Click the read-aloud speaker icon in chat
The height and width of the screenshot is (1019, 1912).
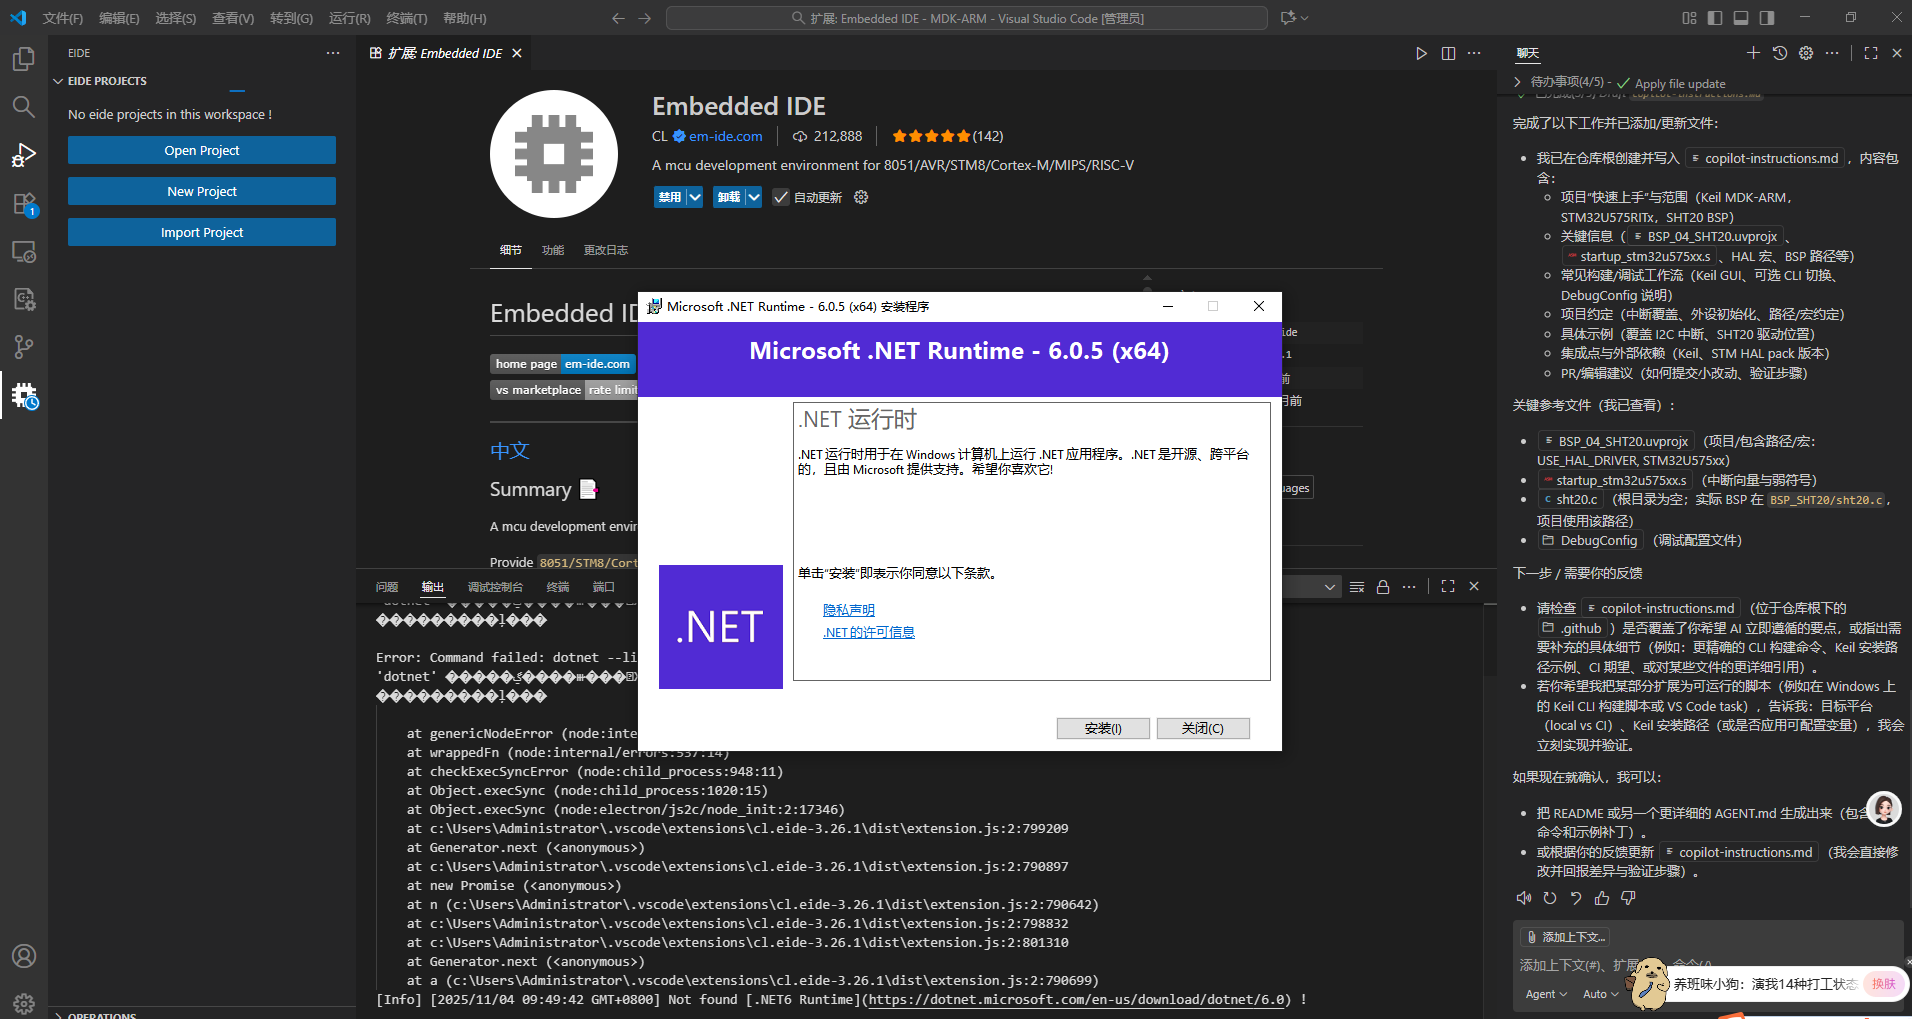click(1524, 898)
